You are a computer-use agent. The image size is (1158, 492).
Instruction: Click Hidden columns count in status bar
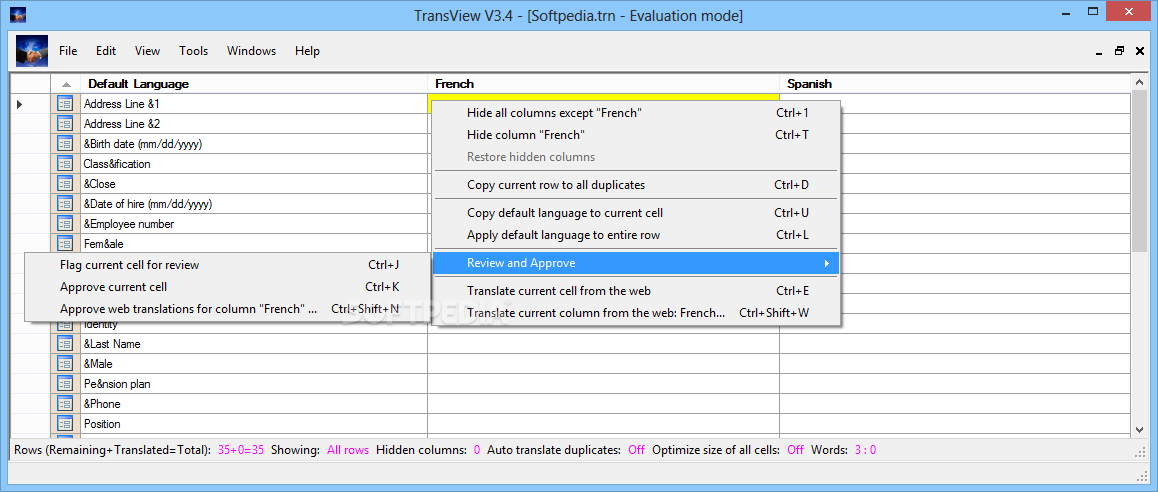point(477,449)
